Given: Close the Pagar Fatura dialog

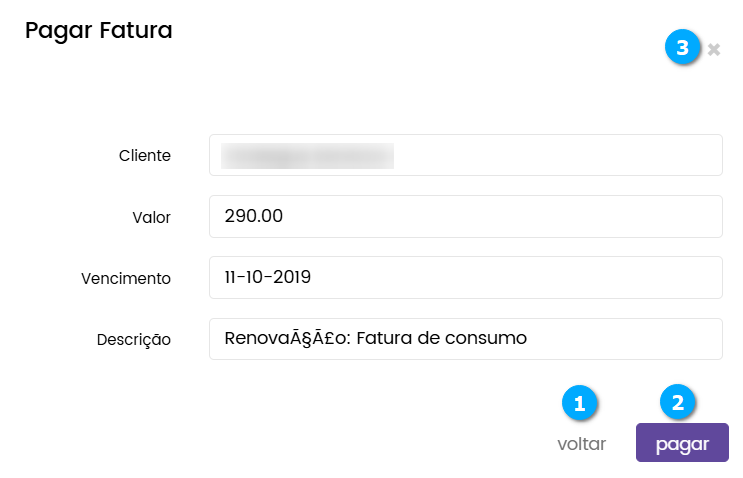Looking at the screenshot, I should 714,49.
